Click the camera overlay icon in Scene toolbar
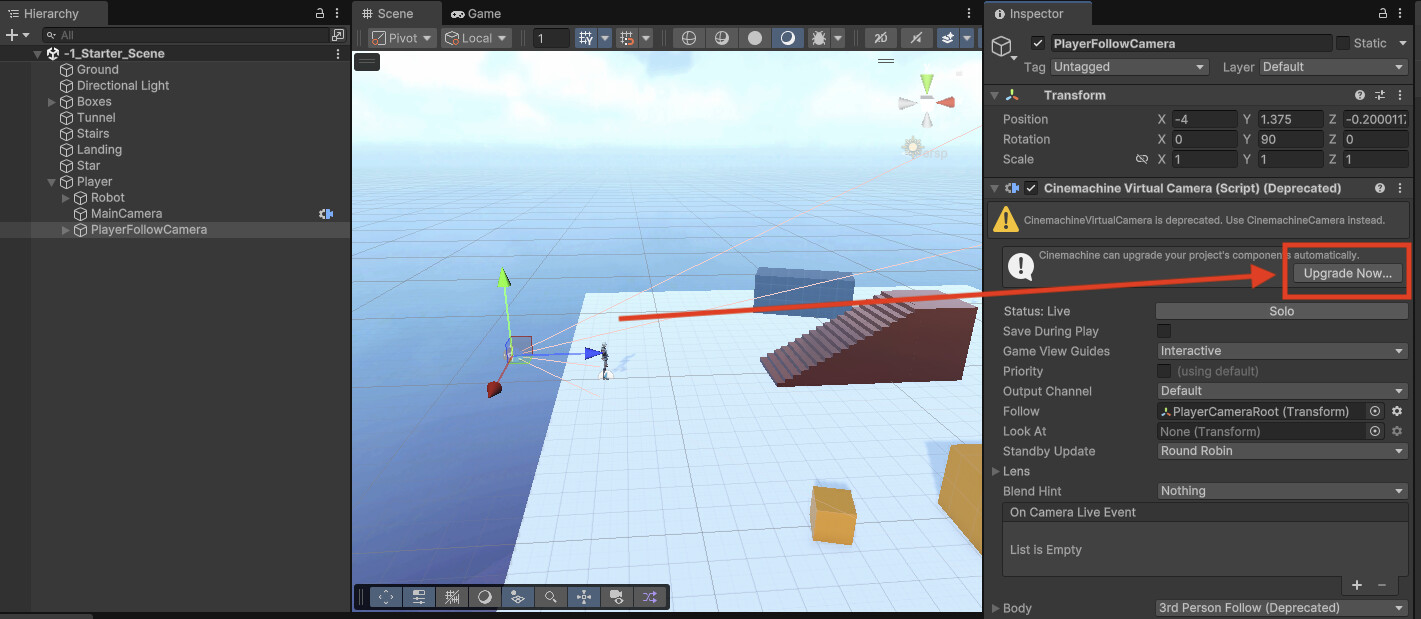The width and height of the screenshot is (1421, 619). 617,596
